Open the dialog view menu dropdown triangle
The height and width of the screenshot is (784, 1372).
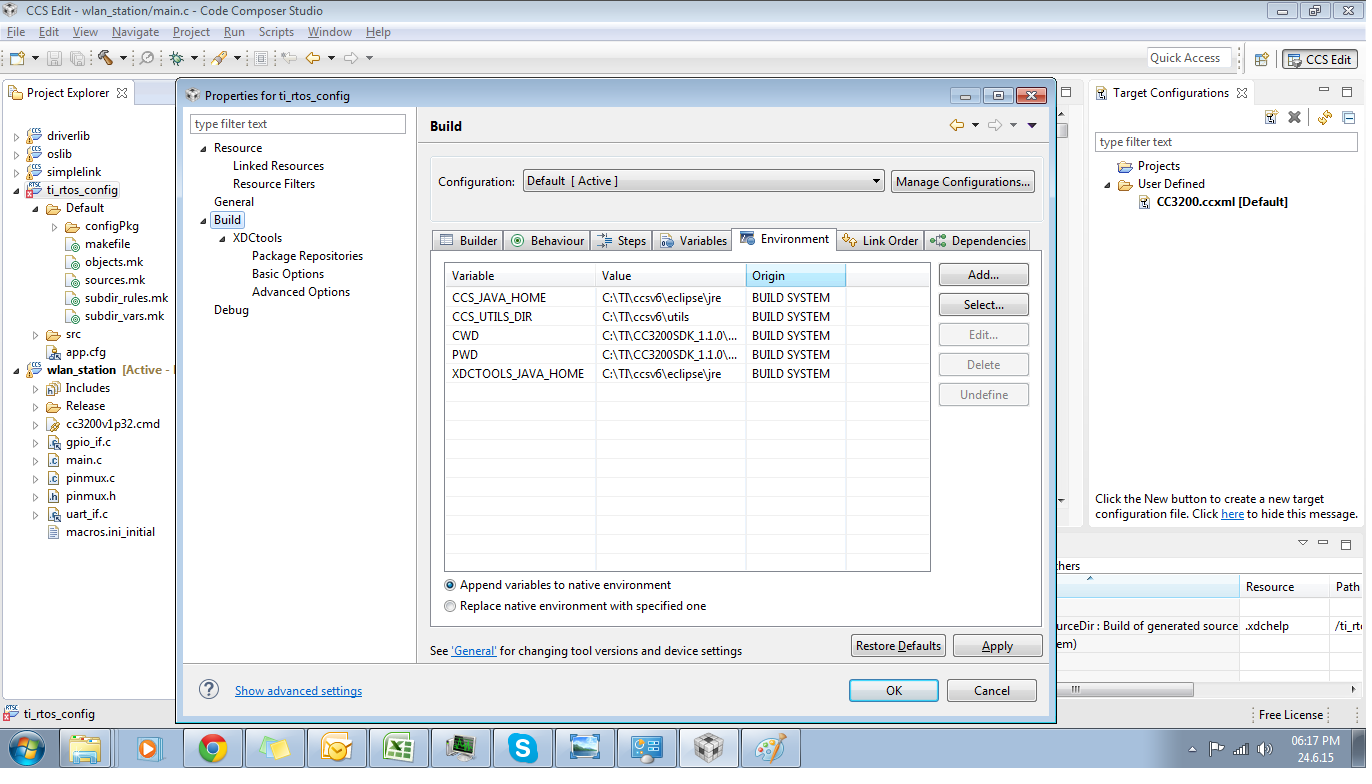point(1032,125)
